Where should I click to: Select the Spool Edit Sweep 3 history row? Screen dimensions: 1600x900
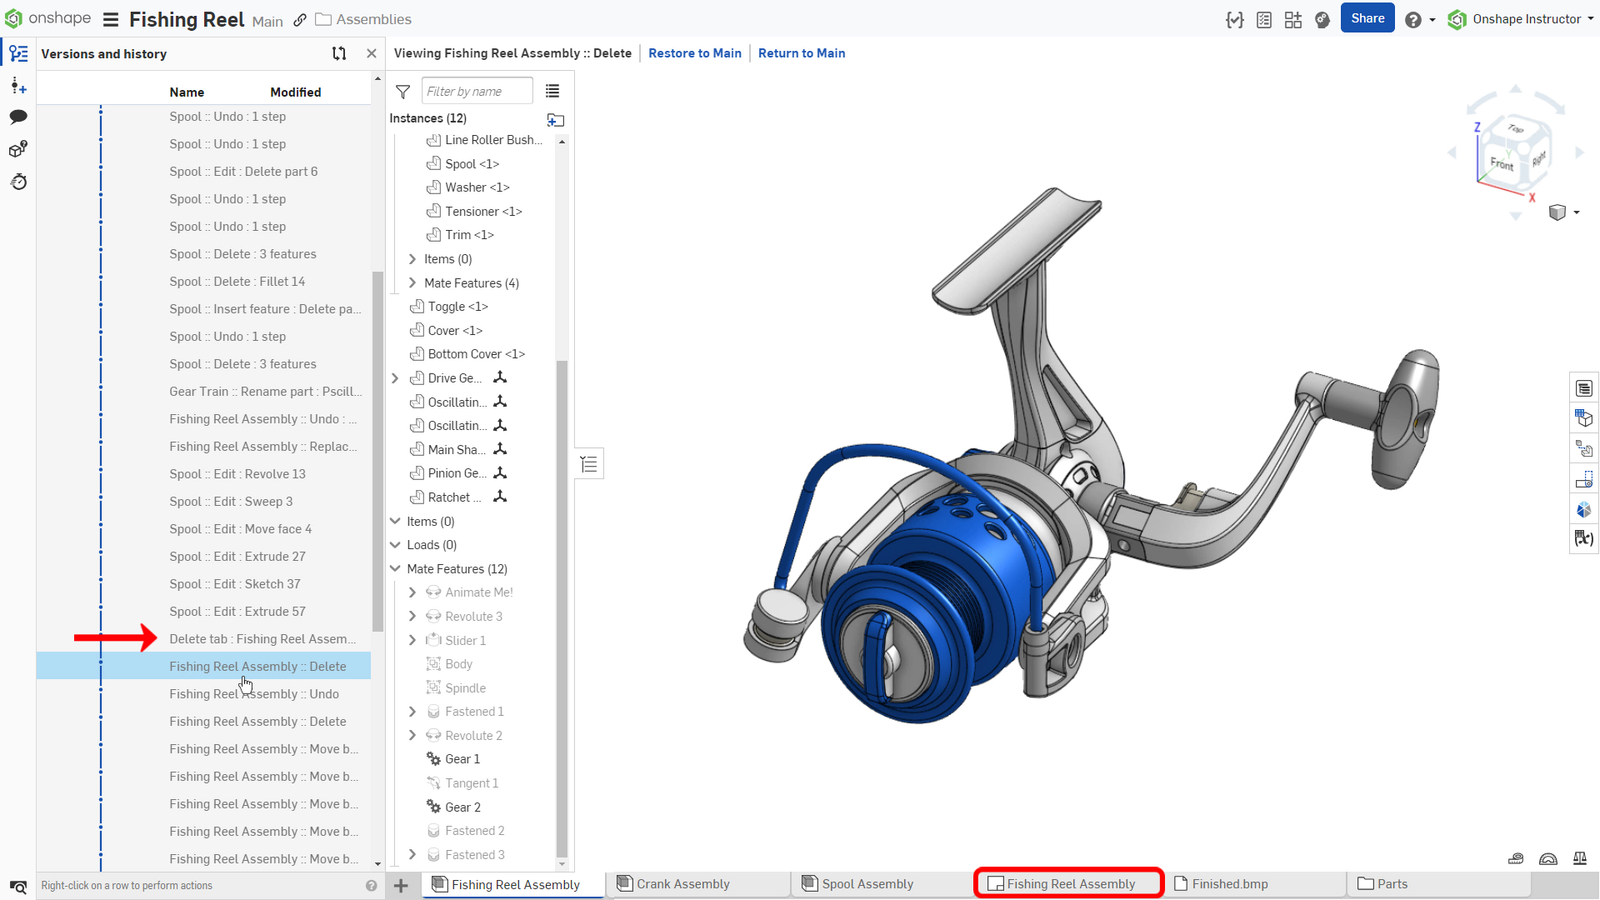231,502
